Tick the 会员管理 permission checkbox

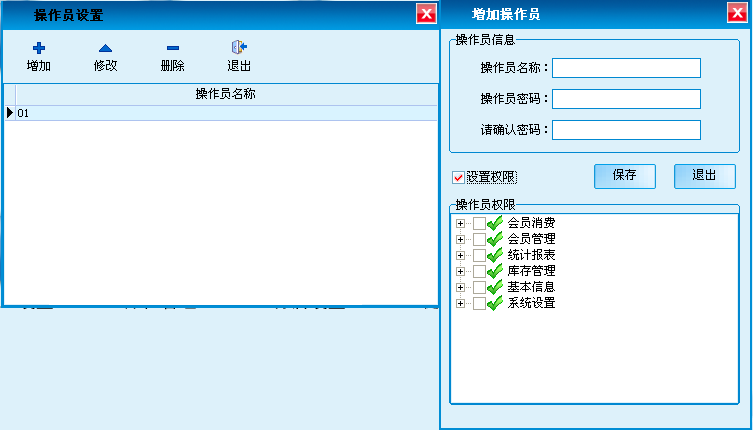[x=479, y=239]
